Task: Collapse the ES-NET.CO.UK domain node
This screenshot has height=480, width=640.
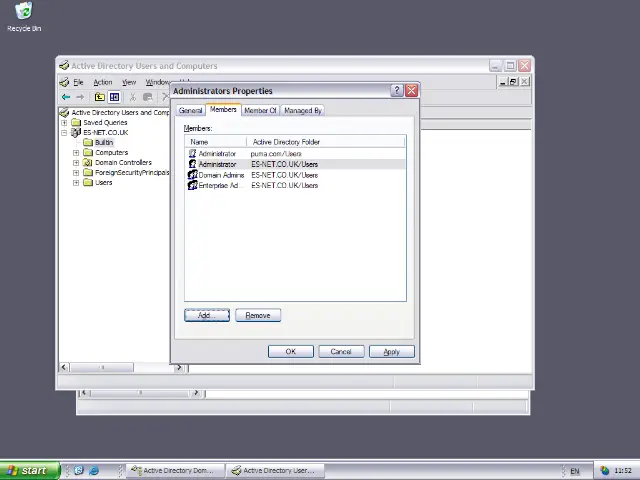Action: pyautogui.click(x=64, y=133)
